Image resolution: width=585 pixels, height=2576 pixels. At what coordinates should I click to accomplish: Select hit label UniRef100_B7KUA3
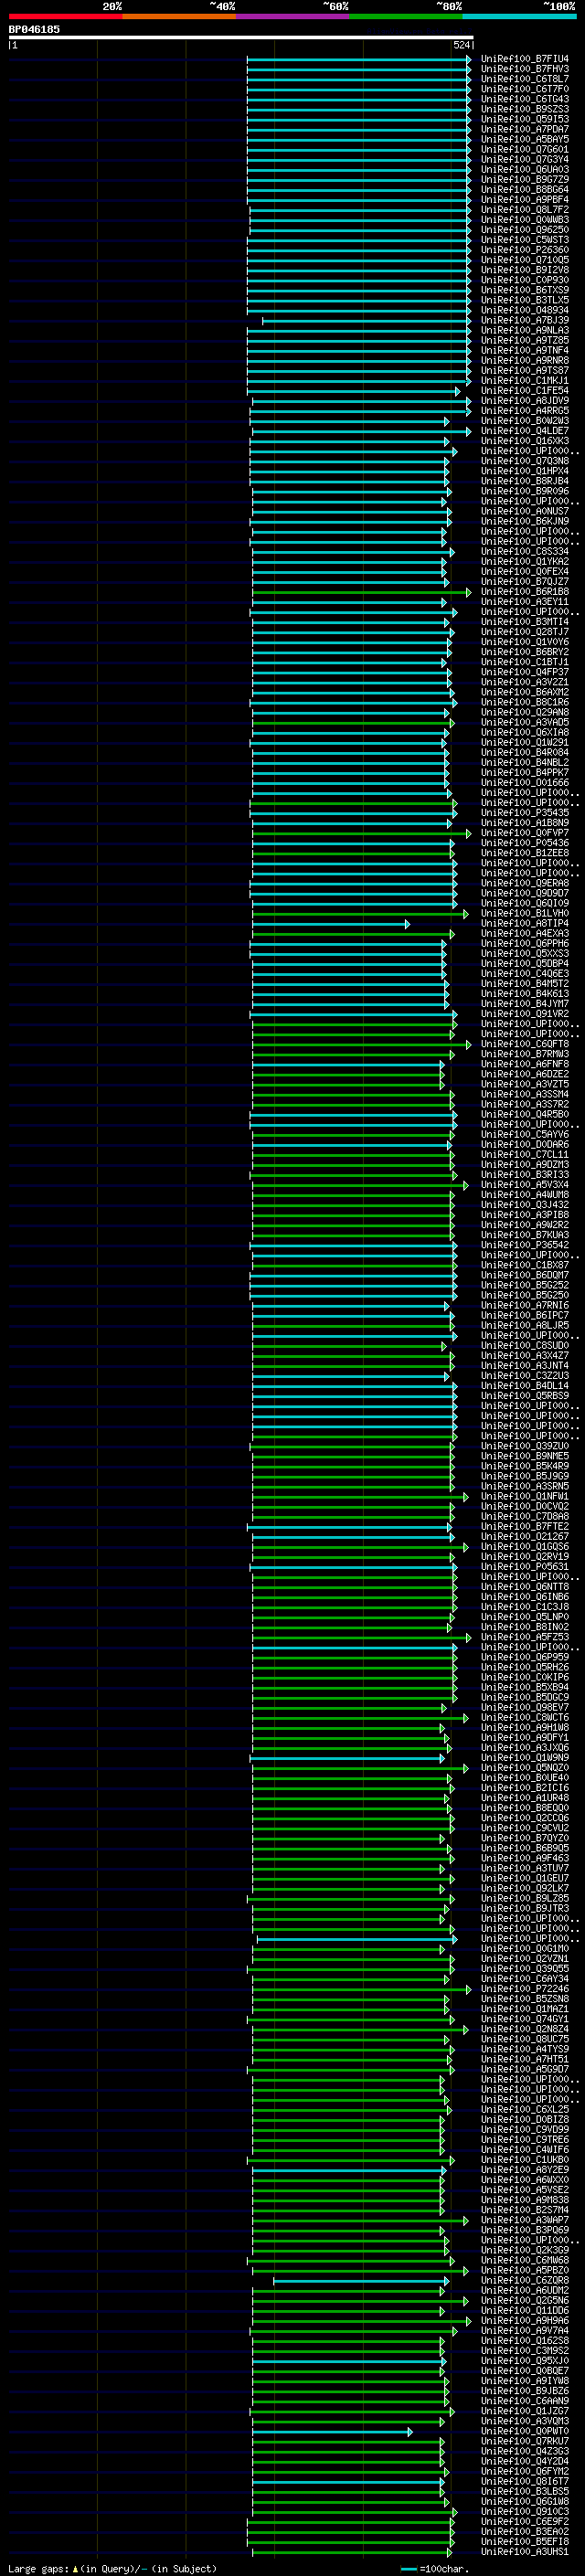pos(525,1235)
